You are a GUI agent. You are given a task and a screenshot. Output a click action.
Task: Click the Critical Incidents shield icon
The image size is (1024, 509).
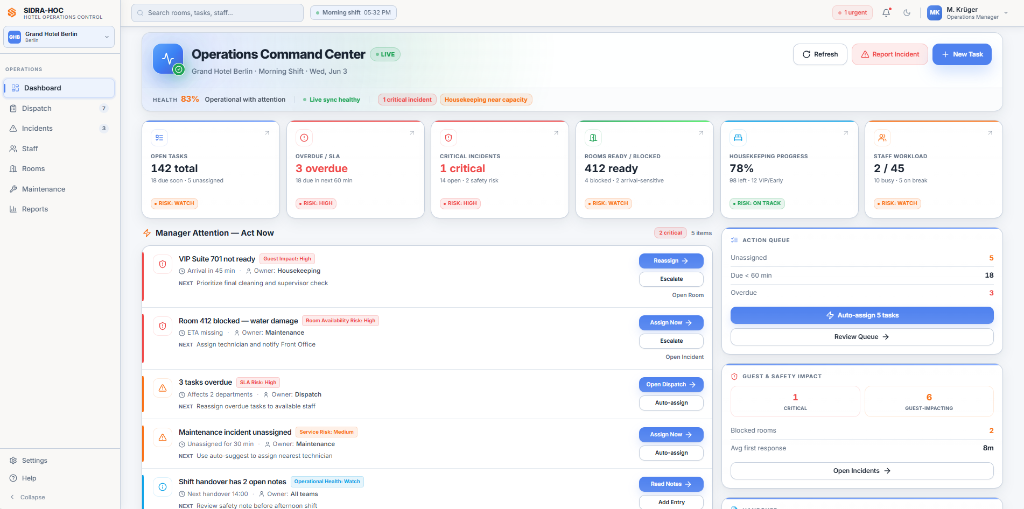[x=448, y=137]
